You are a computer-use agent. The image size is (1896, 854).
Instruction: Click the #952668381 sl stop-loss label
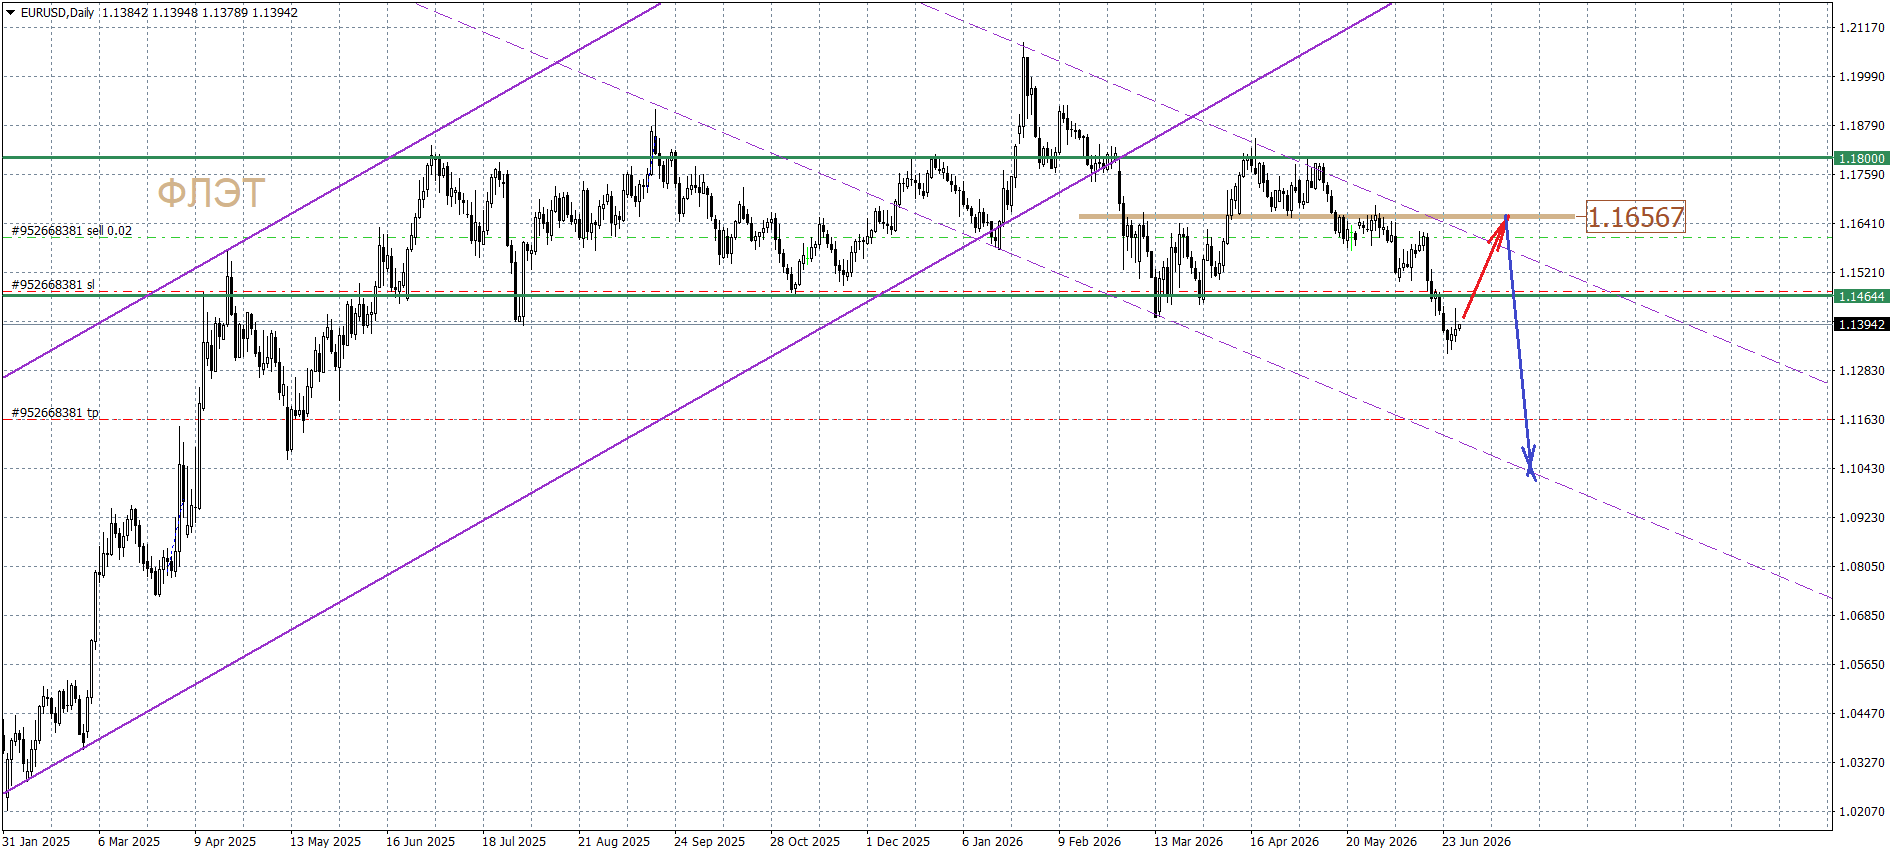point(53,285)
